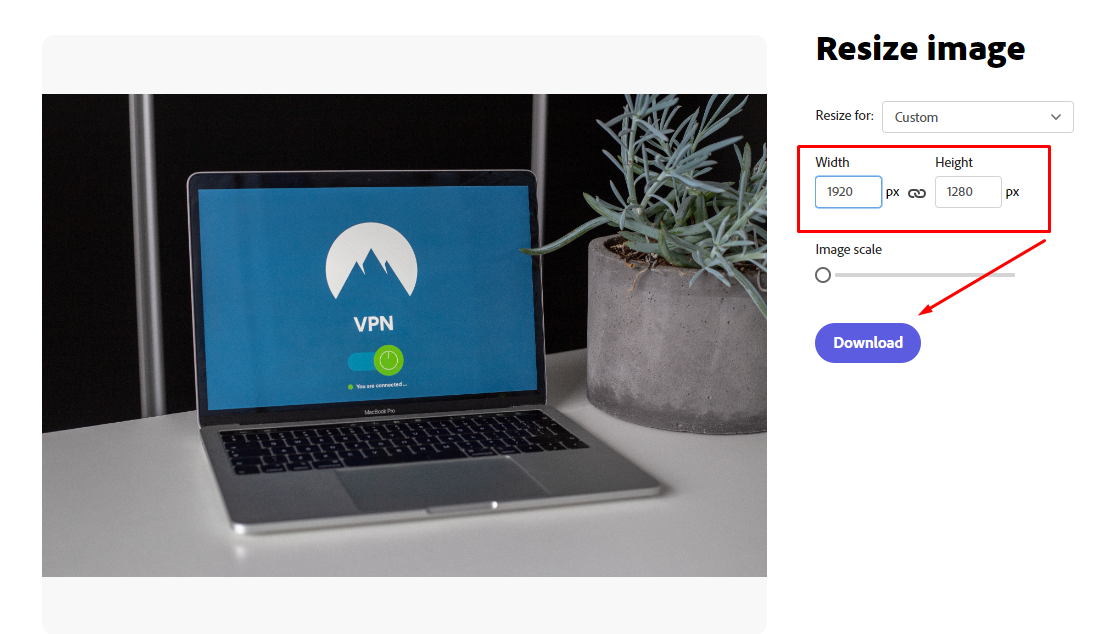The image size is (1115, 634).
Task: Click the laptop trackpad in the photo
Action: [x=442, y=482]
